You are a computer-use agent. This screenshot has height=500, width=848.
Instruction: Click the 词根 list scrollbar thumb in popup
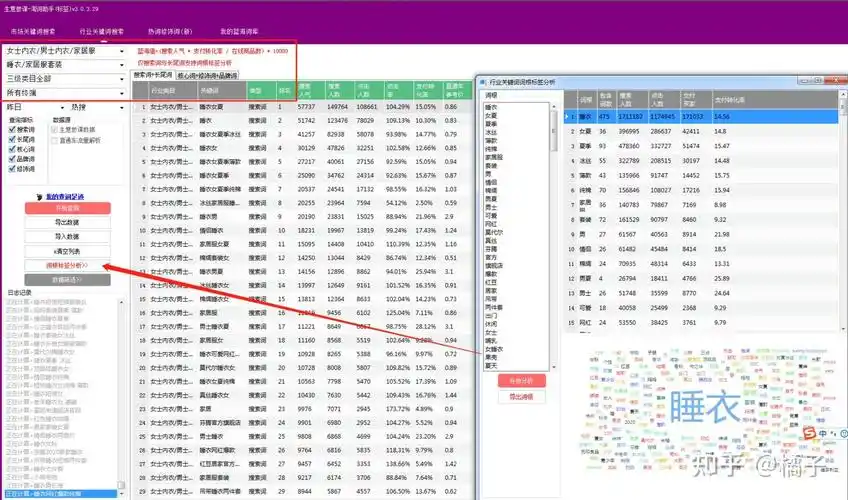click(553, 131)
